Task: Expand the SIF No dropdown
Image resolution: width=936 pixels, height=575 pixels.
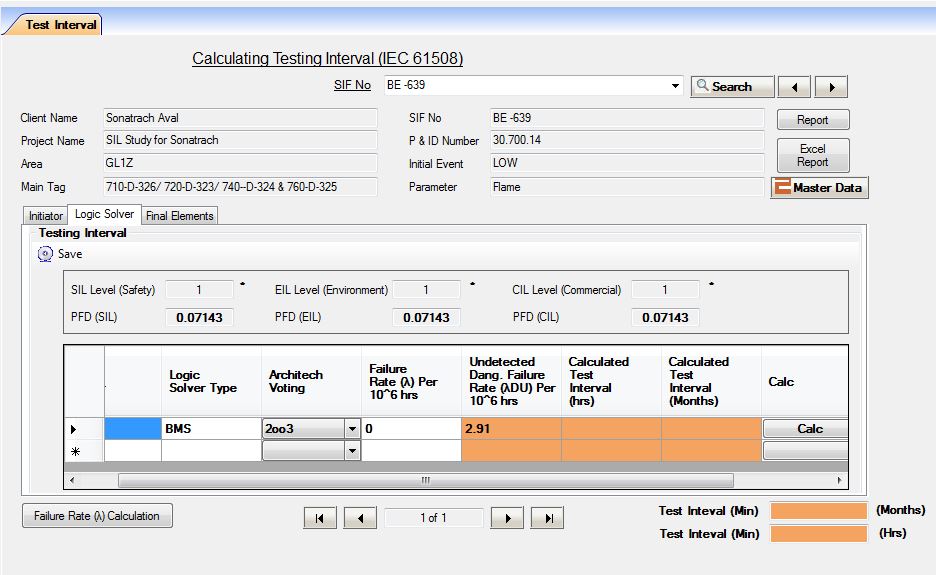Action: [676, 86]
